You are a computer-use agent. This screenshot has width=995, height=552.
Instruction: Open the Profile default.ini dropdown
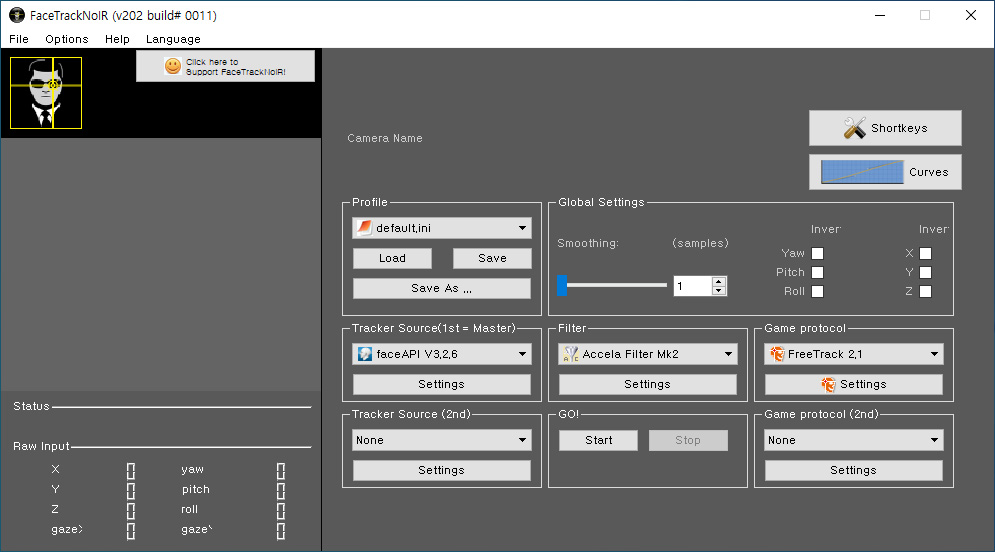click(x=442, y=228)
